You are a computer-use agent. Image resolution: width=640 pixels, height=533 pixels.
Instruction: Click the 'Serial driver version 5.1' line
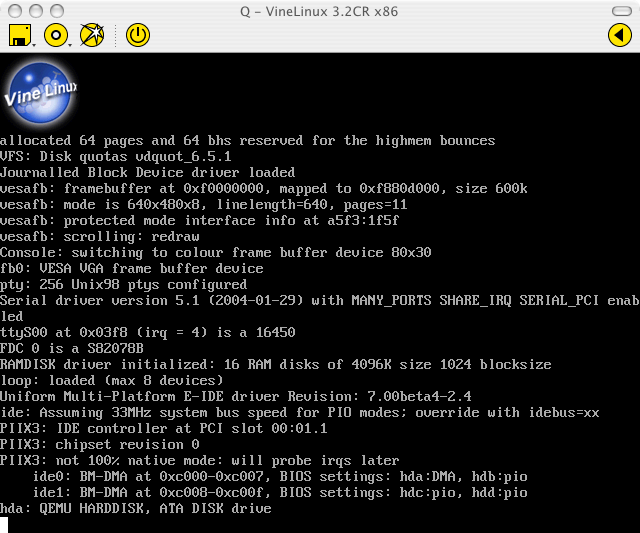click(x=320, y=308)
